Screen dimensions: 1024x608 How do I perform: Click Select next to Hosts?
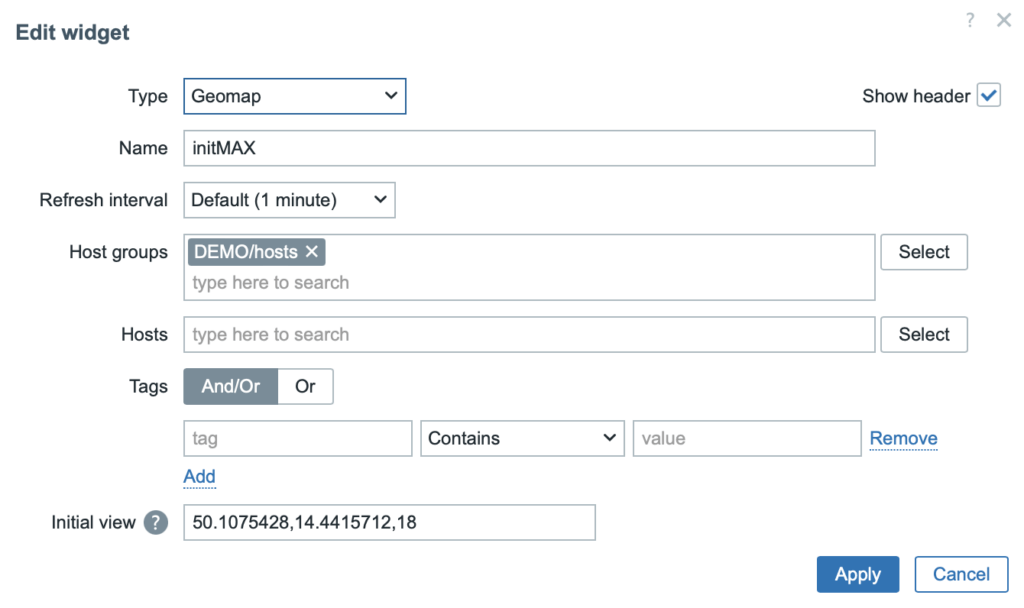tap(923, 334)
